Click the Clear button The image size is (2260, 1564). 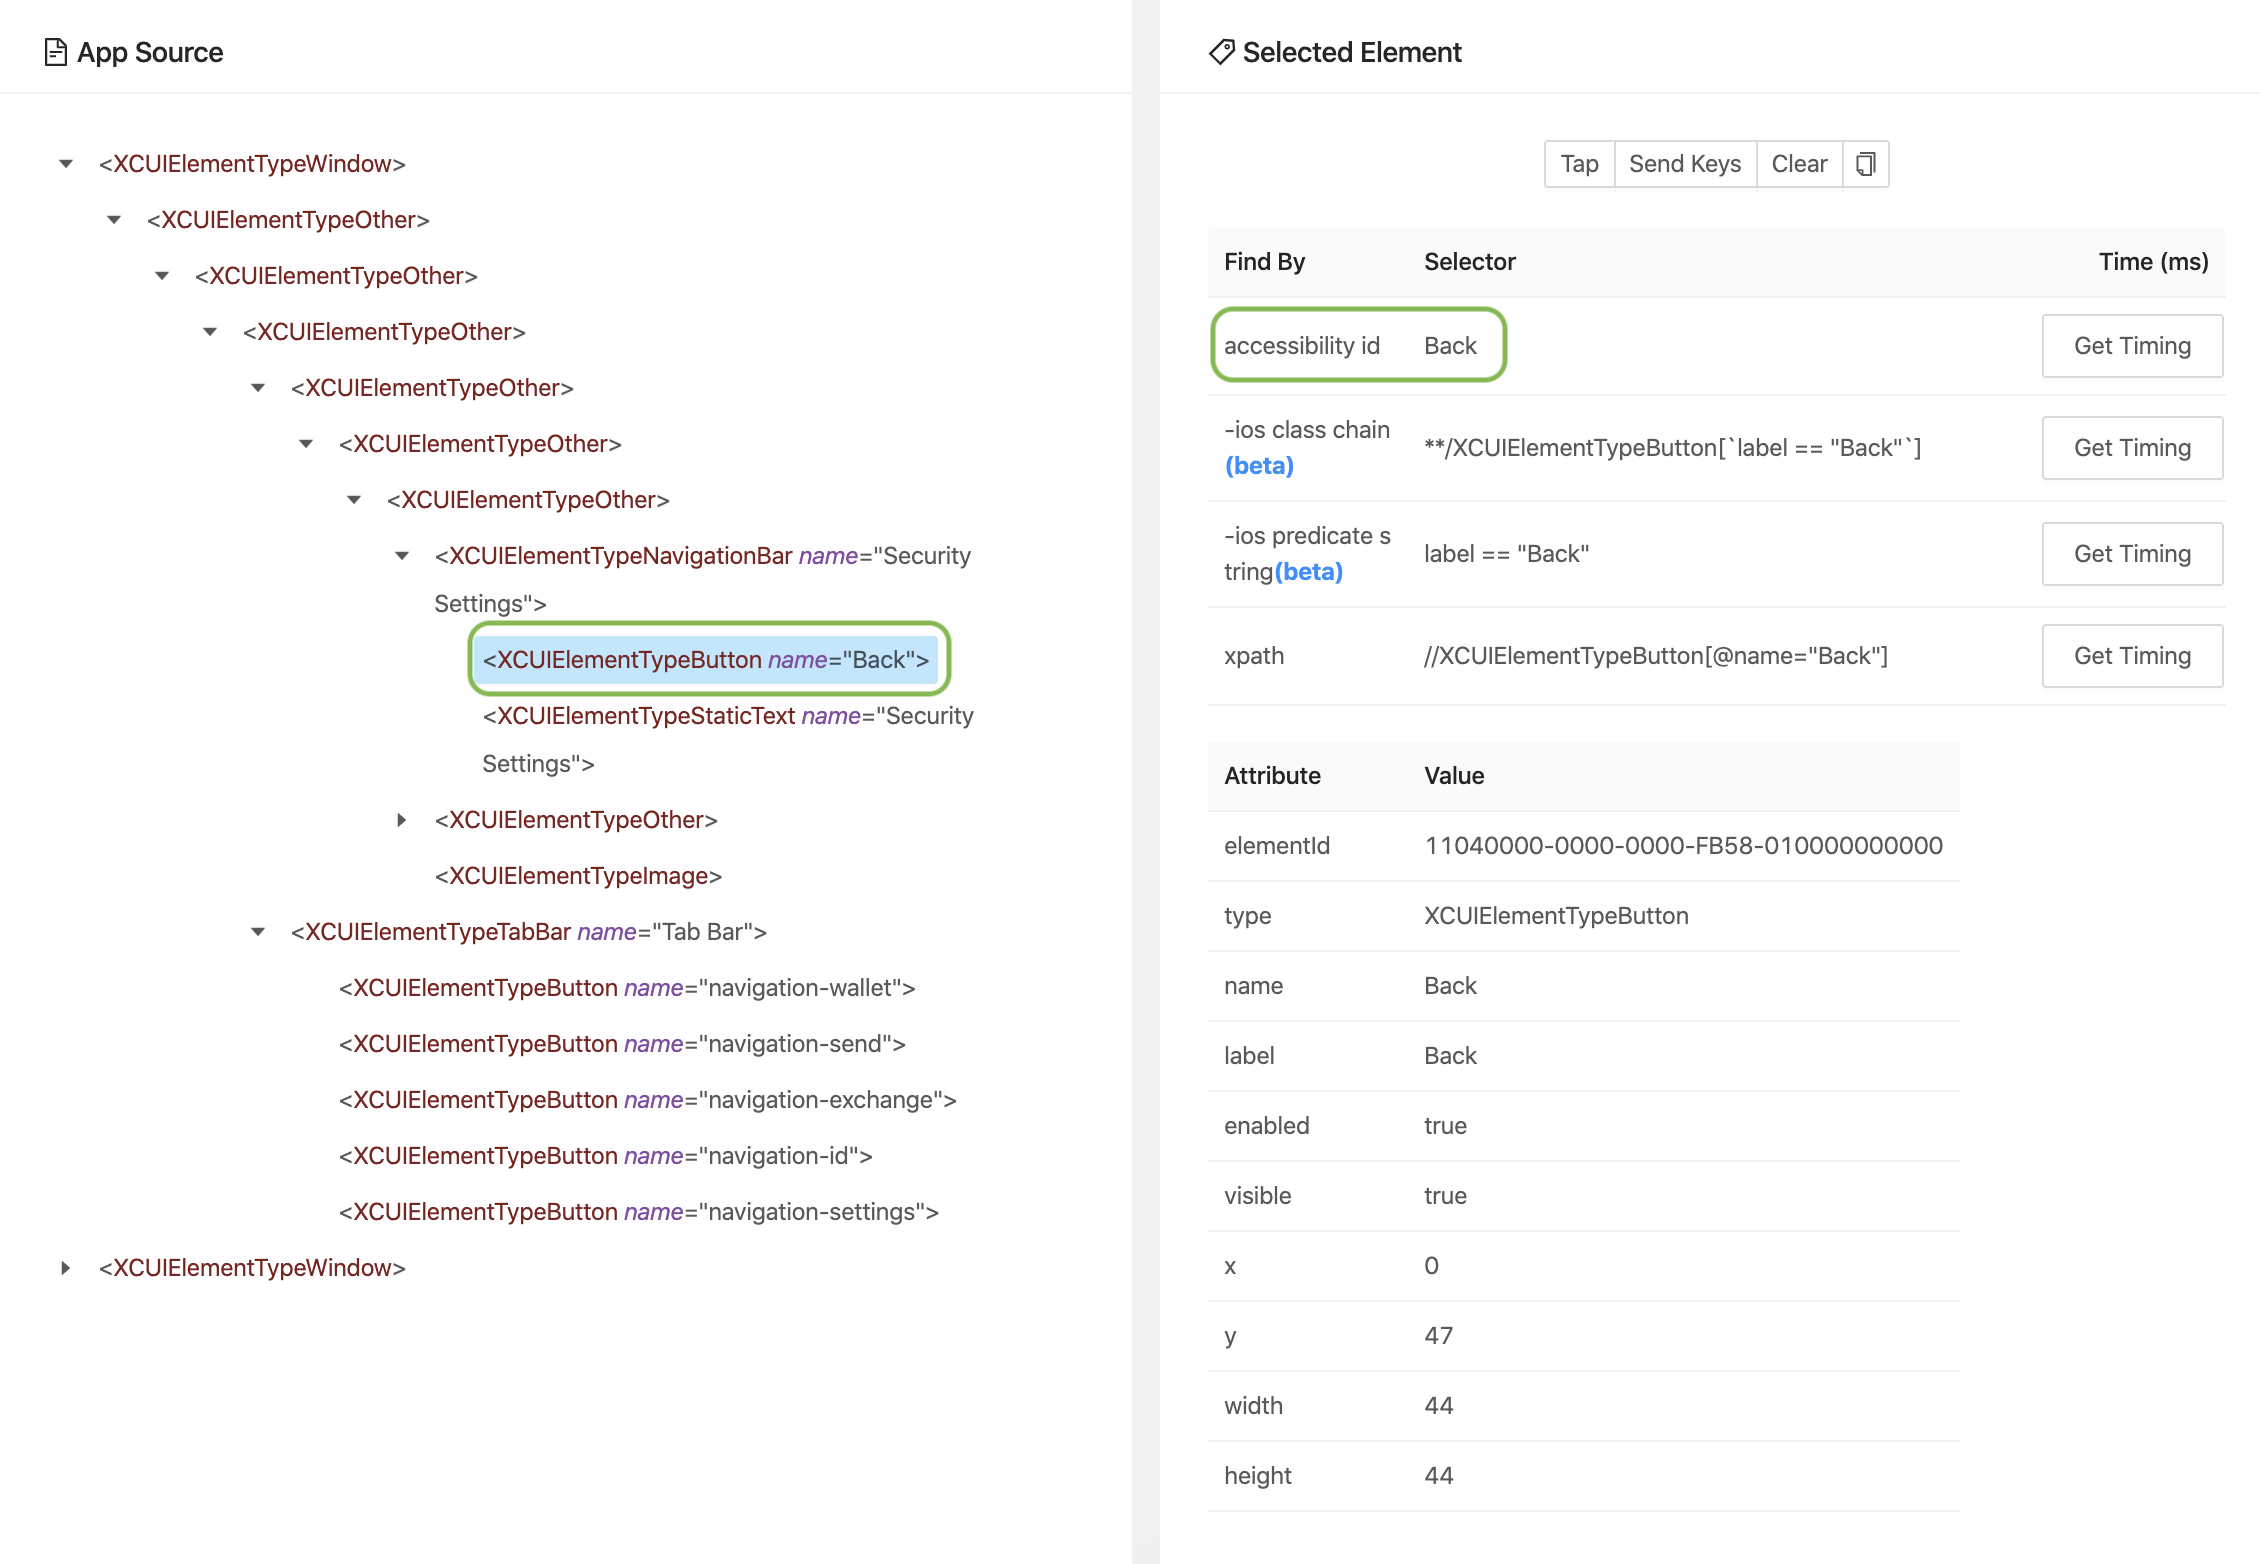click(1798, 164)
